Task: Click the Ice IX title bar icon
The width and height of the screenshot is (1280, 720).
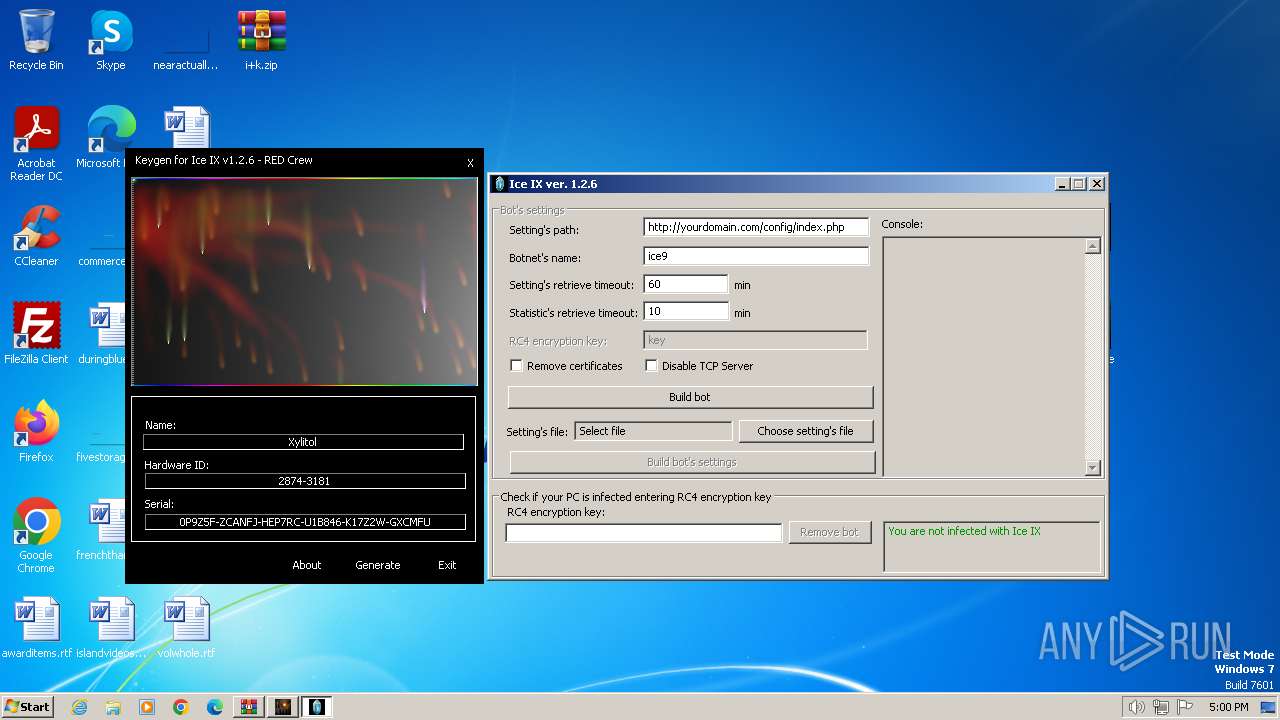Action: click(x=500, y=184)
